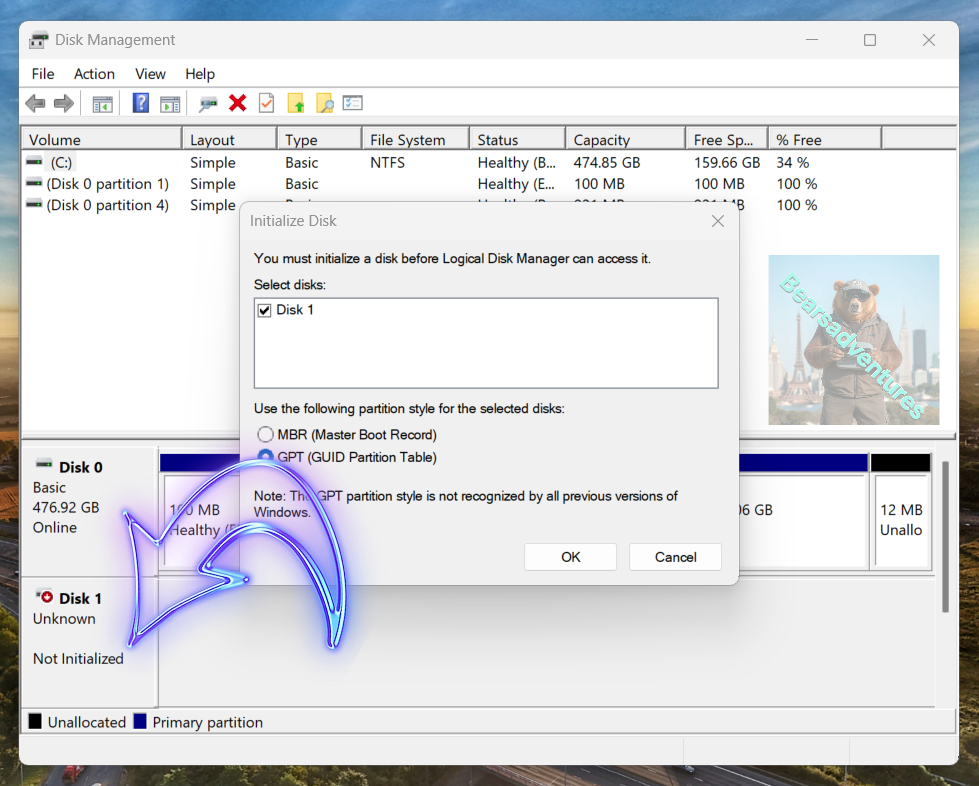Click the Forward arrow in the toolbar

point(64,103)
